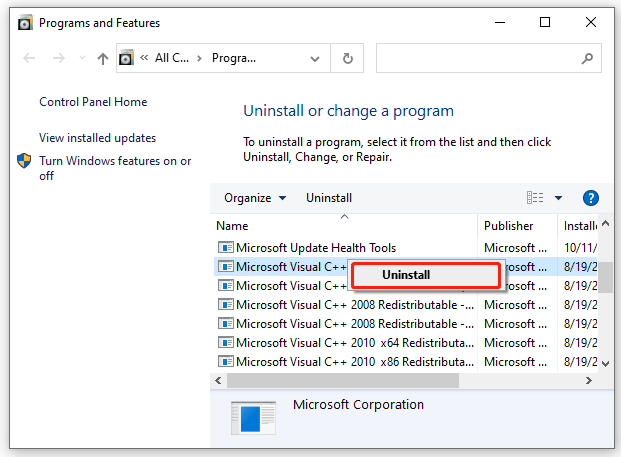Viewport: 621px width, 457px height.
Task: Click the Back navigation arrow
Action: [x=28, y=59]
